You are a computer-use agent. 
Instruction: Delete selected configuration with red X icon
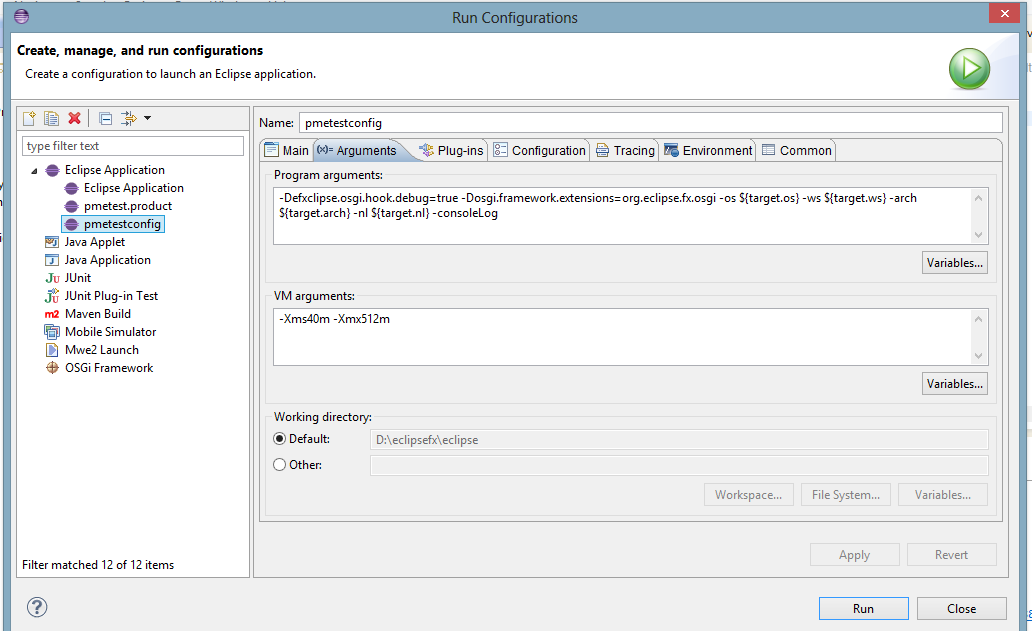point(74,118)
